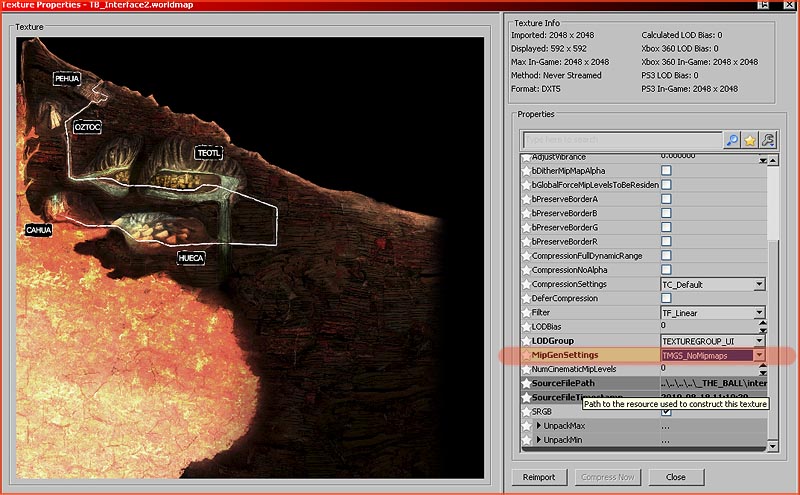Enable CompressionFullDynamicRange checkbox

click(666, 256)
